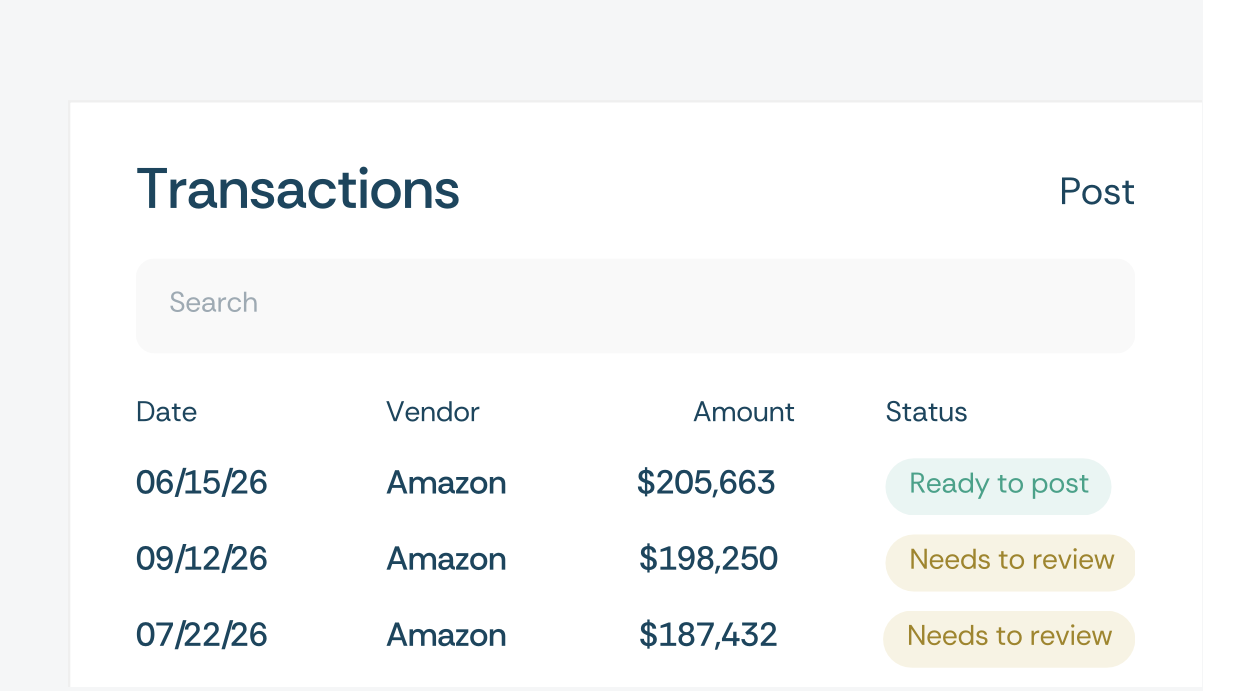Image resolution: width=1240 pixels, height=692 pixels.
Task: Click the $187,432 amount
Action: (708, 635)
